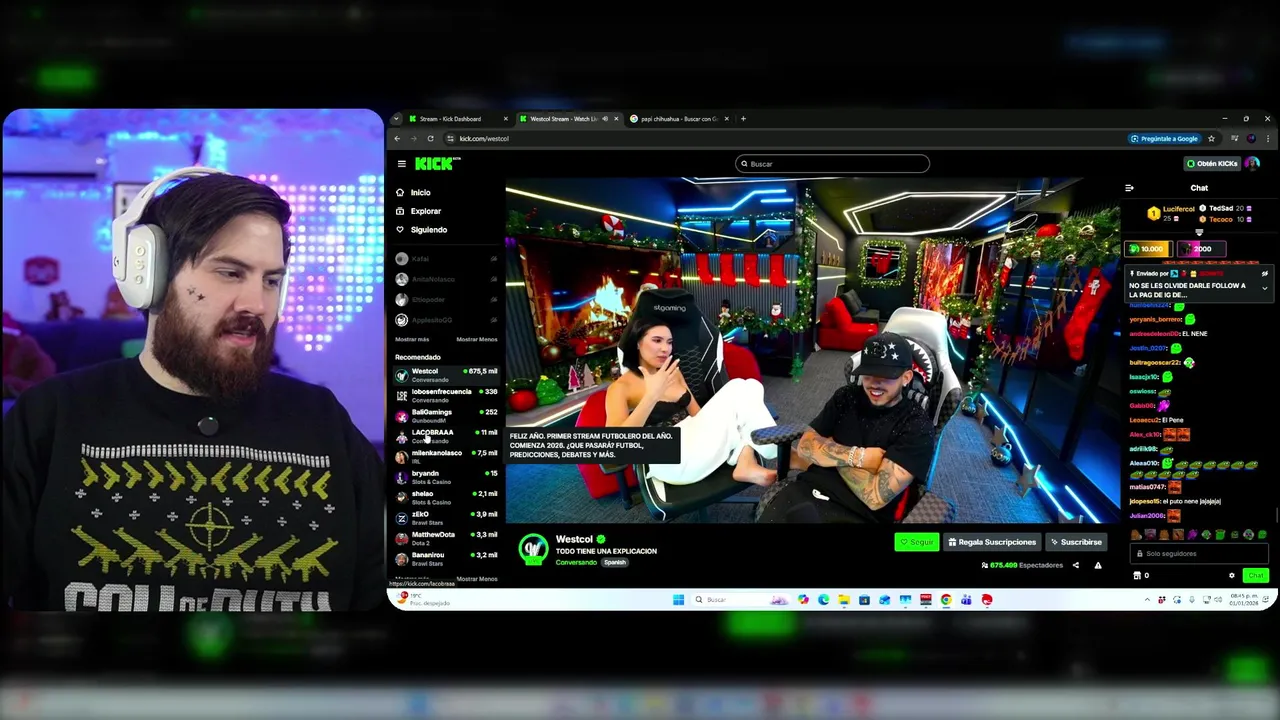Screen dimensions: 1280x720
Task: Open Kafai offline followed channel
Action: point(446,259)
